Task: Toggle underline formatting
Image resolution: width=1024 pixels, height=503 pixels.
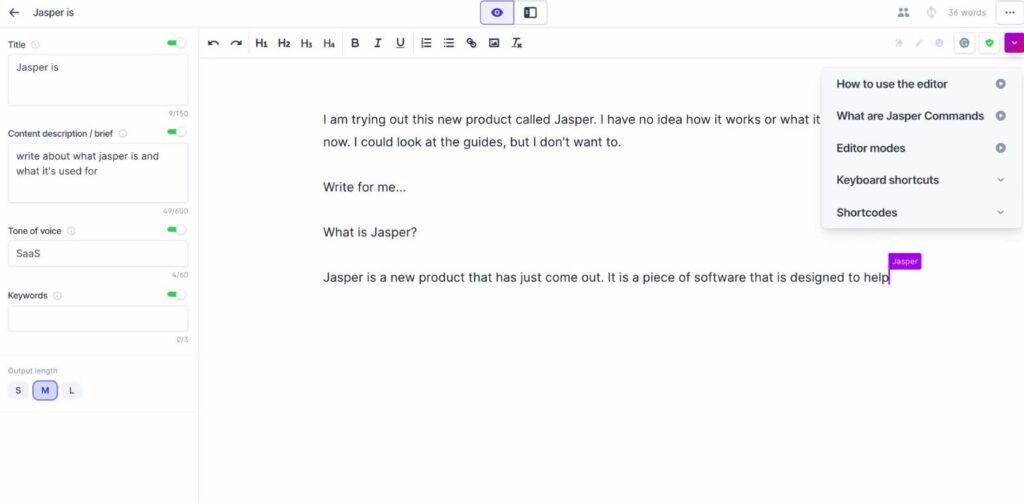Action: pos(400,43)
